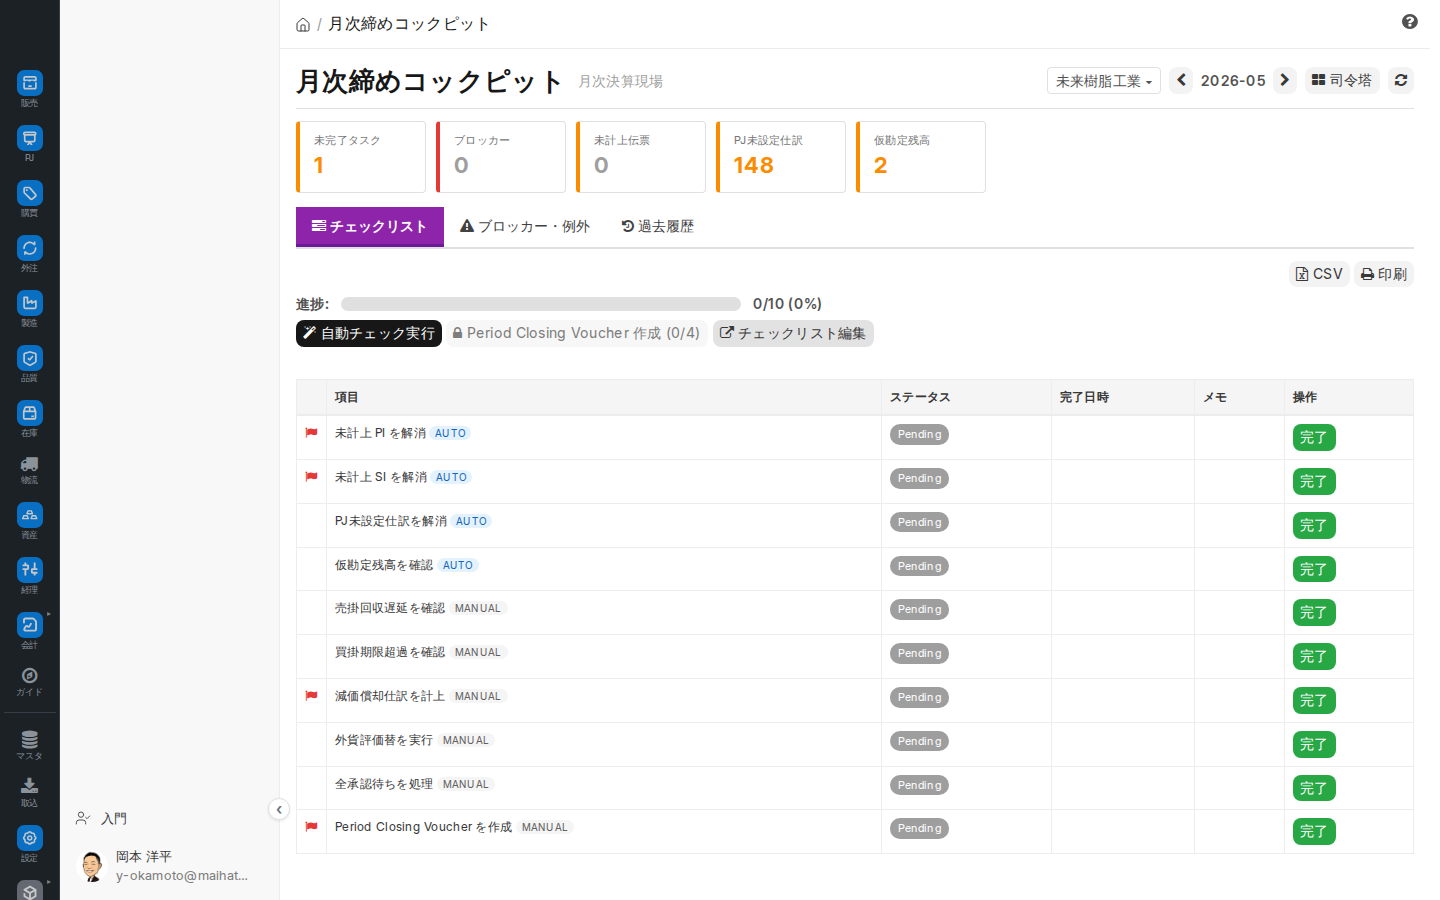Open the 物流 logistics truck icon

30,464
